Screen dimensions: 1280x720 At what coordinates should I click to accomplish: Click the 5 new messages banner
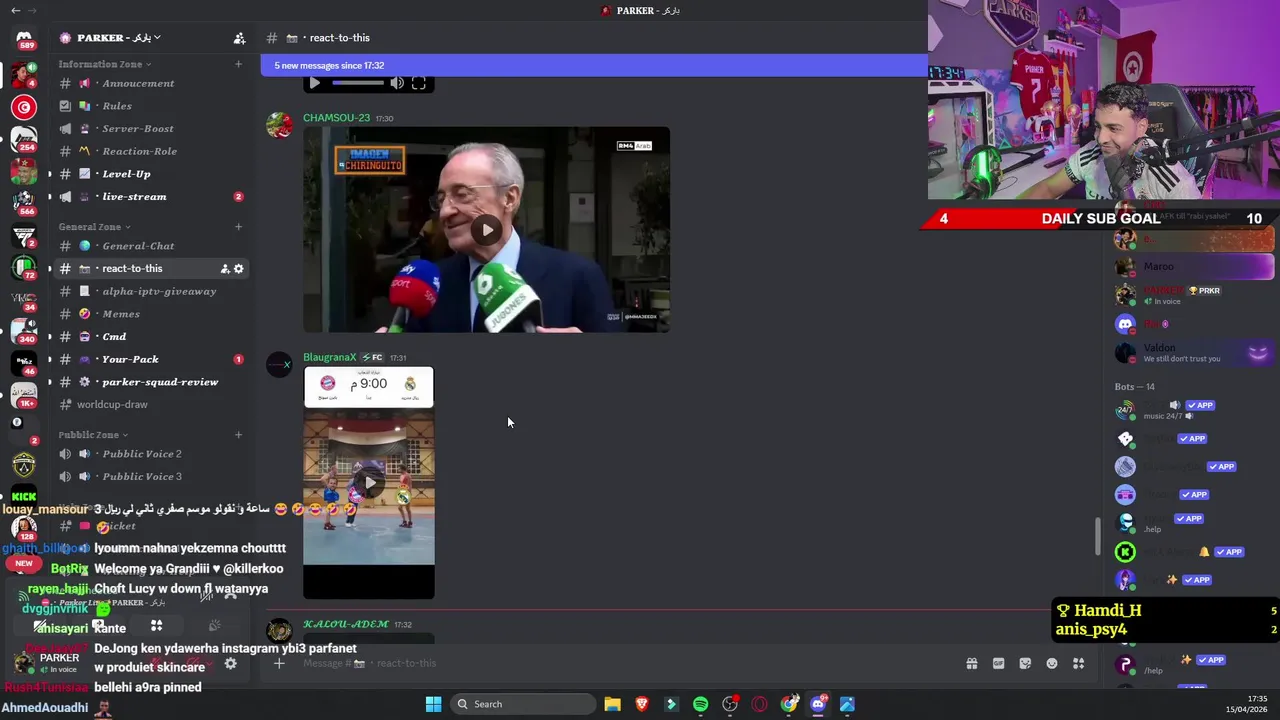594,65
